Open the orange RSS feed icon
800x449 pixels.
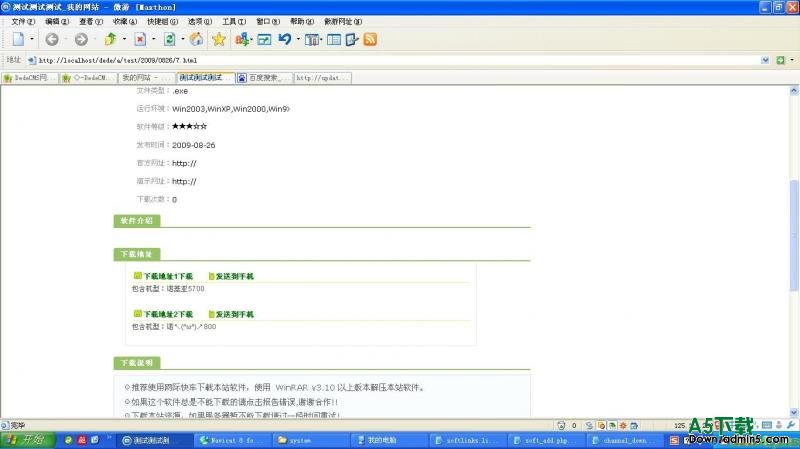(370, 39)
